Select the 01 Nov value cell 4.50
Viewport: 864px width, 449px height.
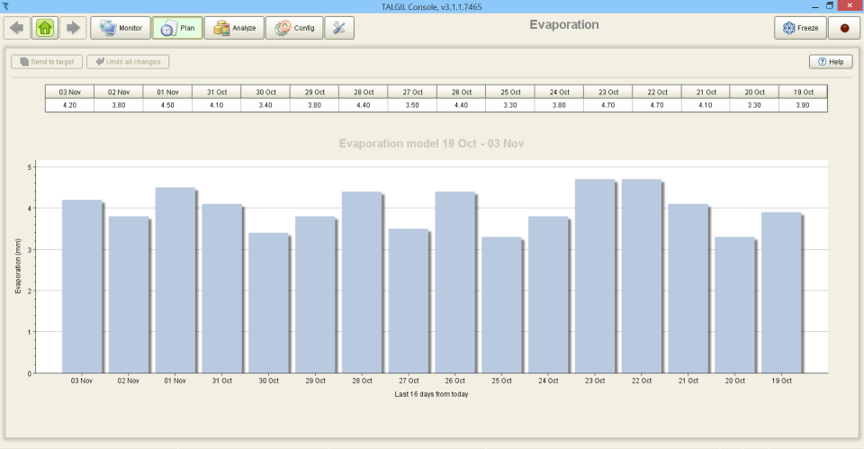[x=168, y=105]
